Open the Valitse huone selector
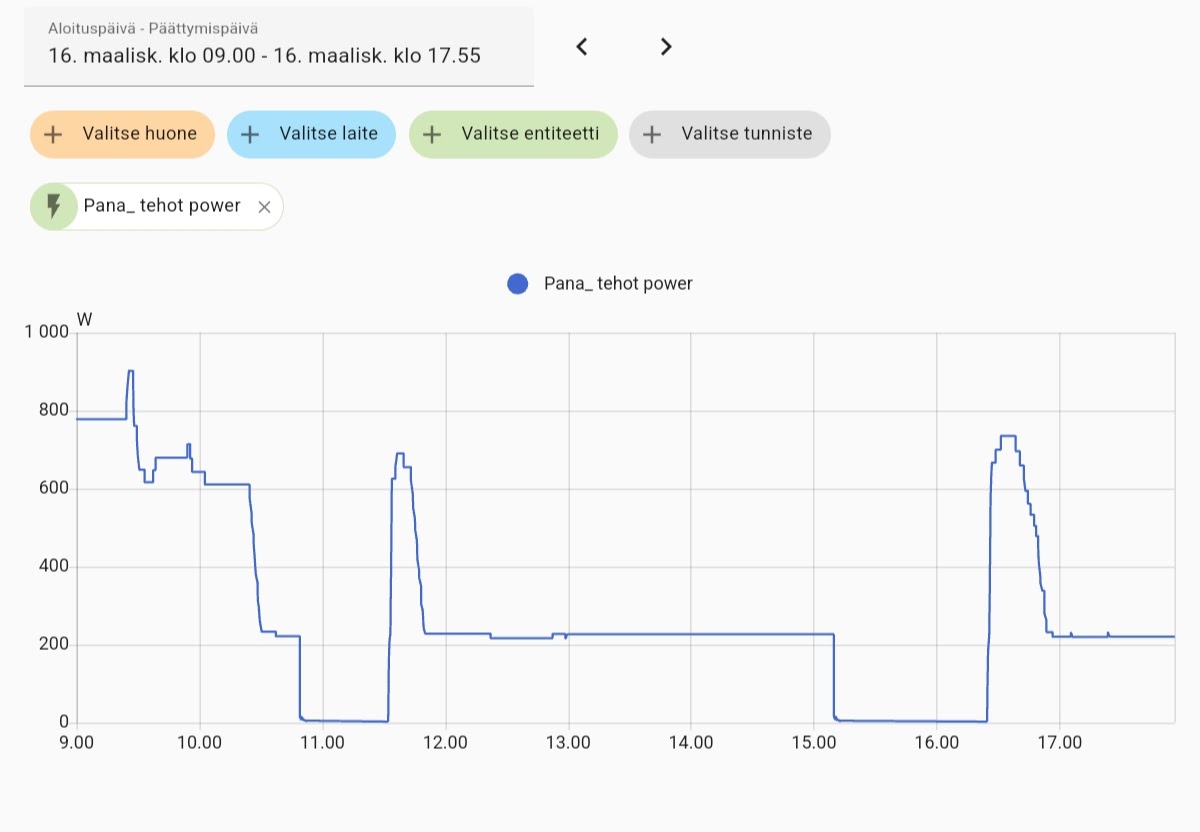 pyautogui.click(x=139, y=134)
